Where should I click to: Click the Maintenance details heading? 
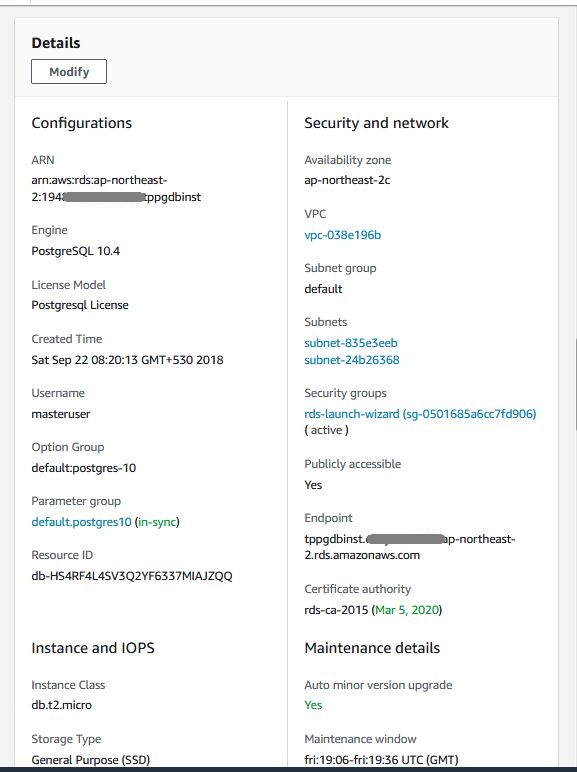coord(372,648)
